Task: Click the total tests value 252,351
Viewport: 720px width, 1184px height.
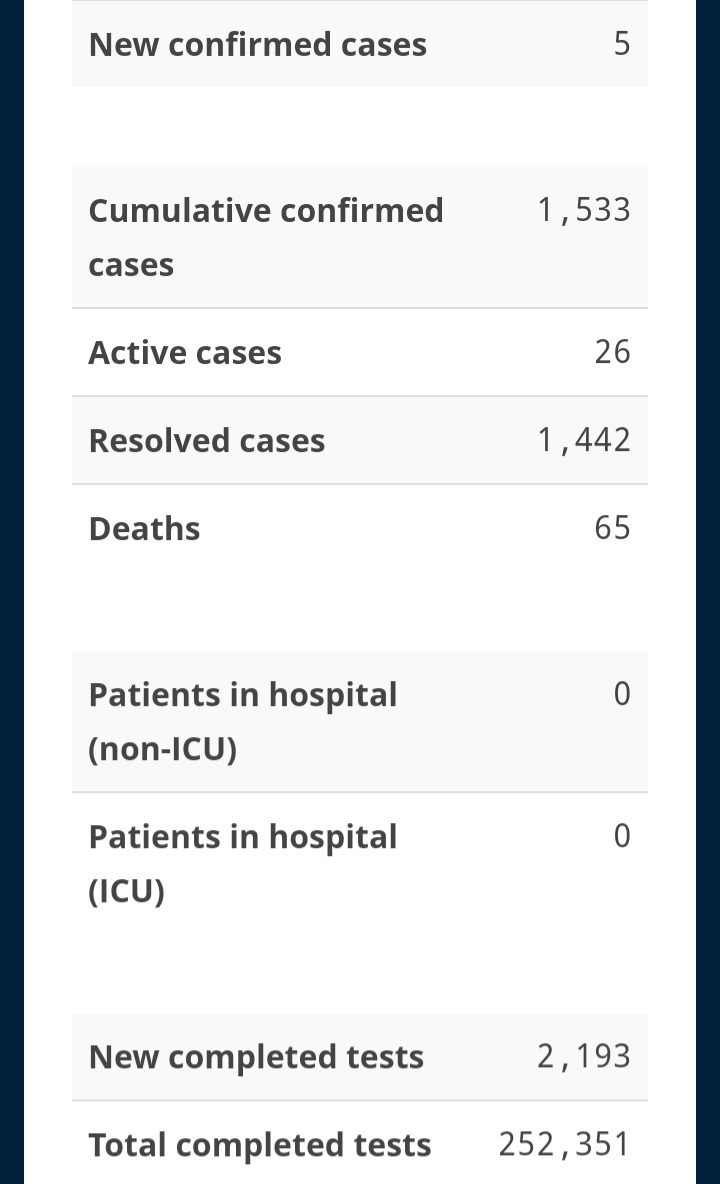Action: point(564,1145)
